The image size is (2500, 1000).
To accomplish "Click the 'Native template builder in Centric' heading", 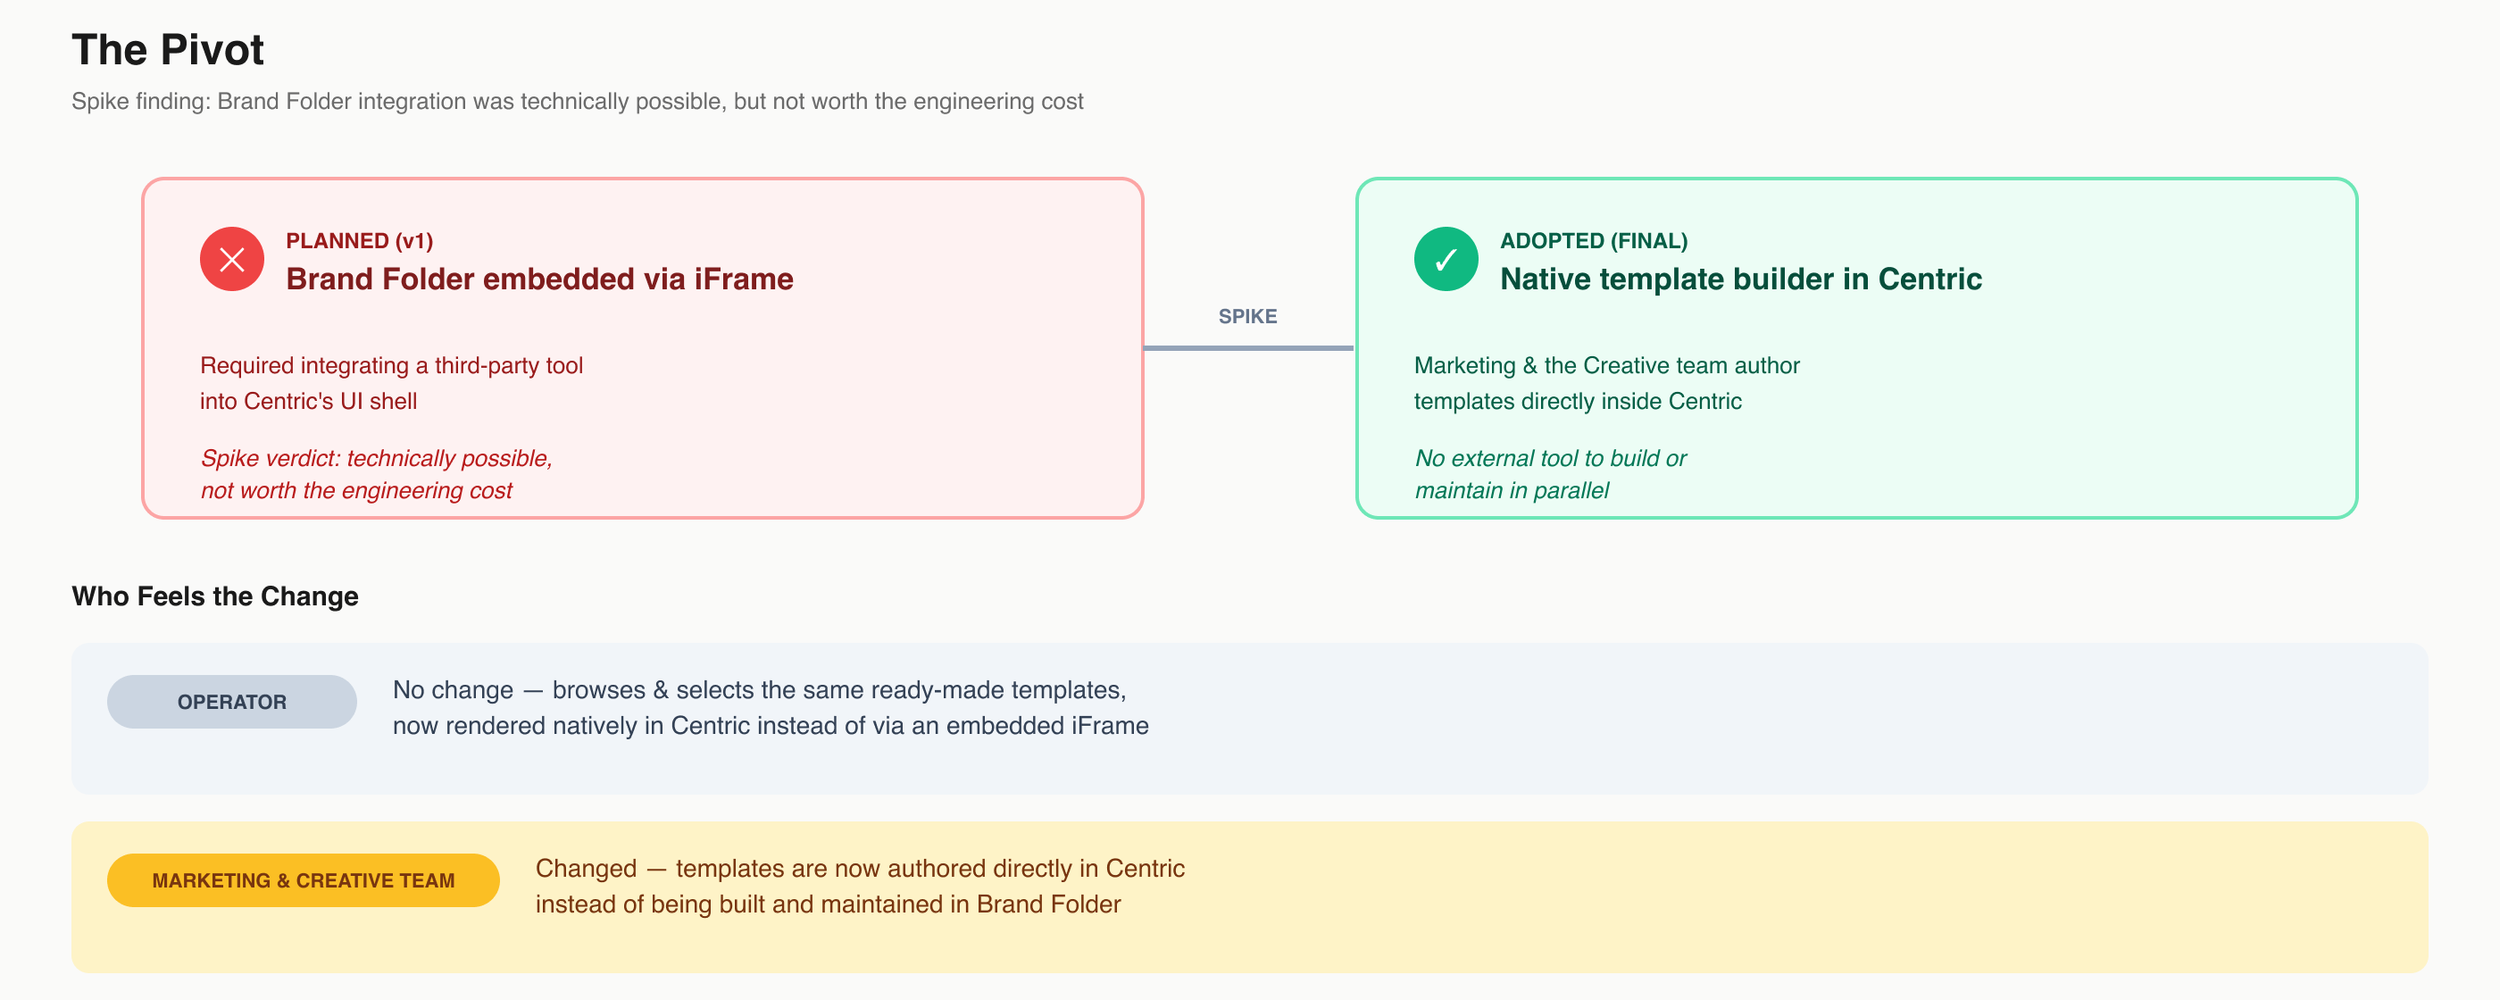I will (1741, 279).
